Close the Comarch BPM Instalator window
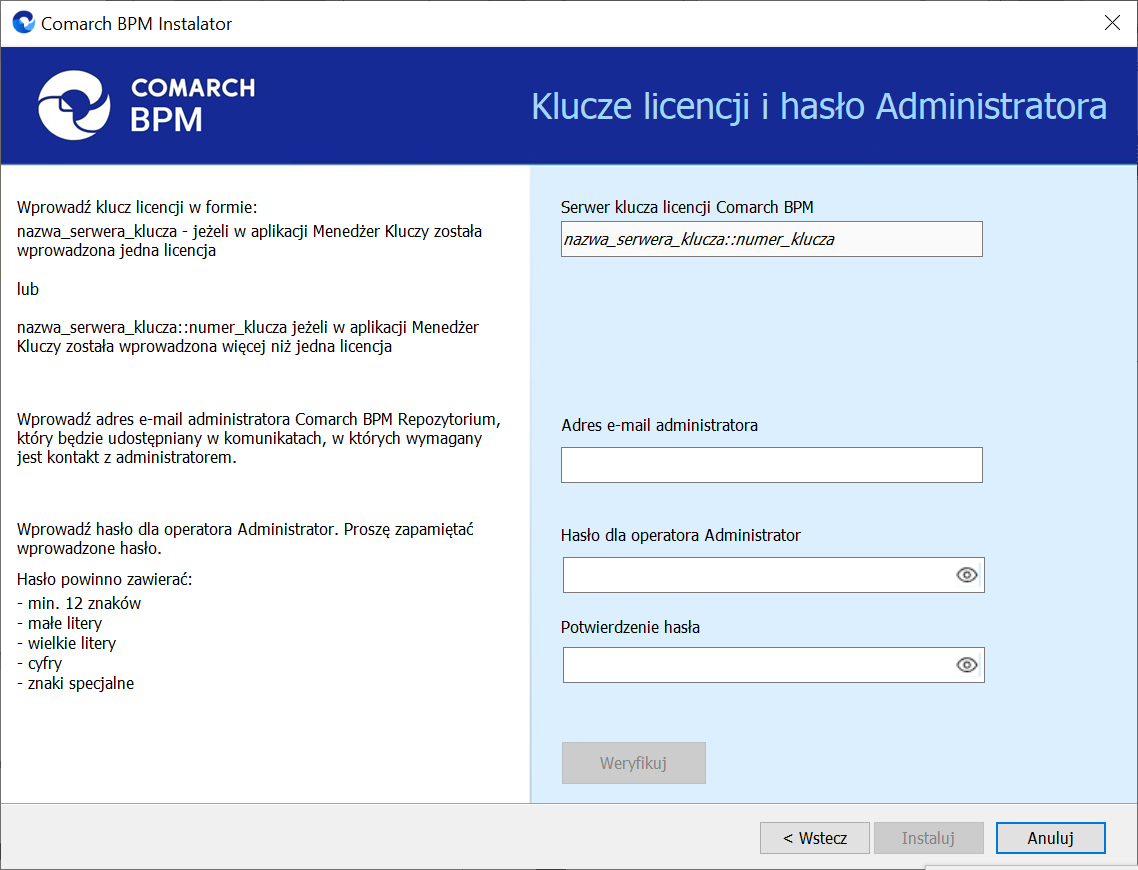 [x=1112, y=22]
